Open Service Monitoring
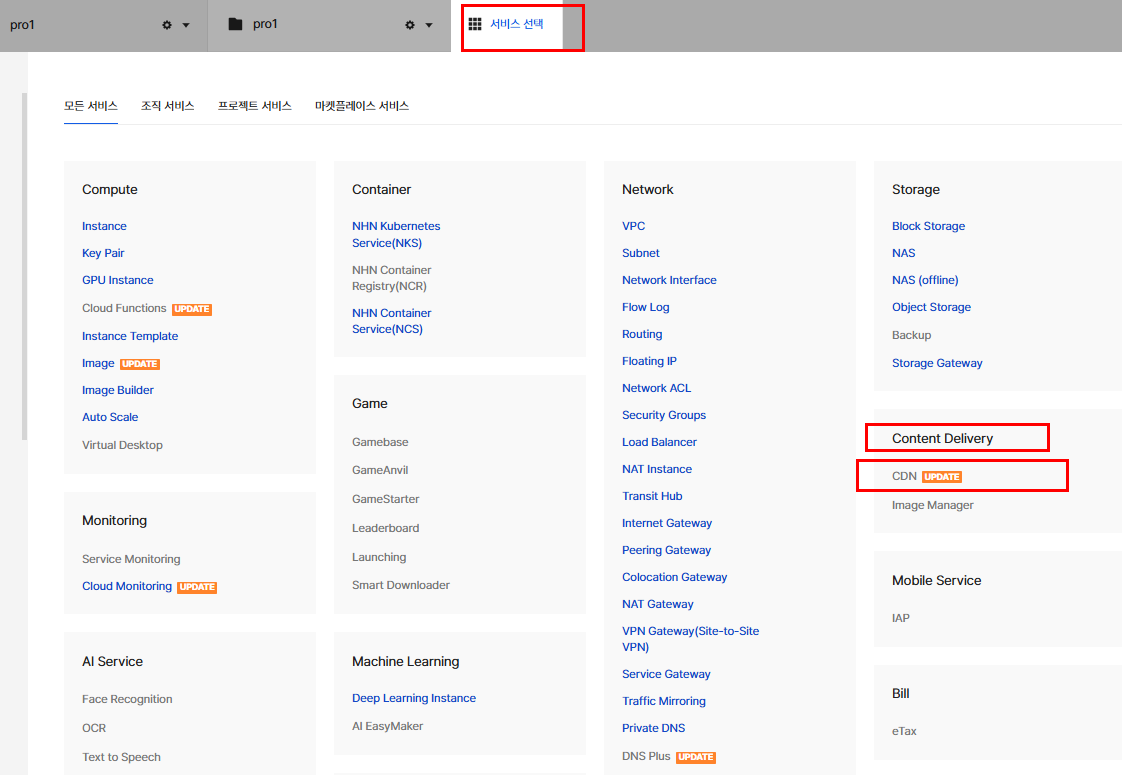The width and height of the screenshot is (1122, 775). (x=131, y=559)
